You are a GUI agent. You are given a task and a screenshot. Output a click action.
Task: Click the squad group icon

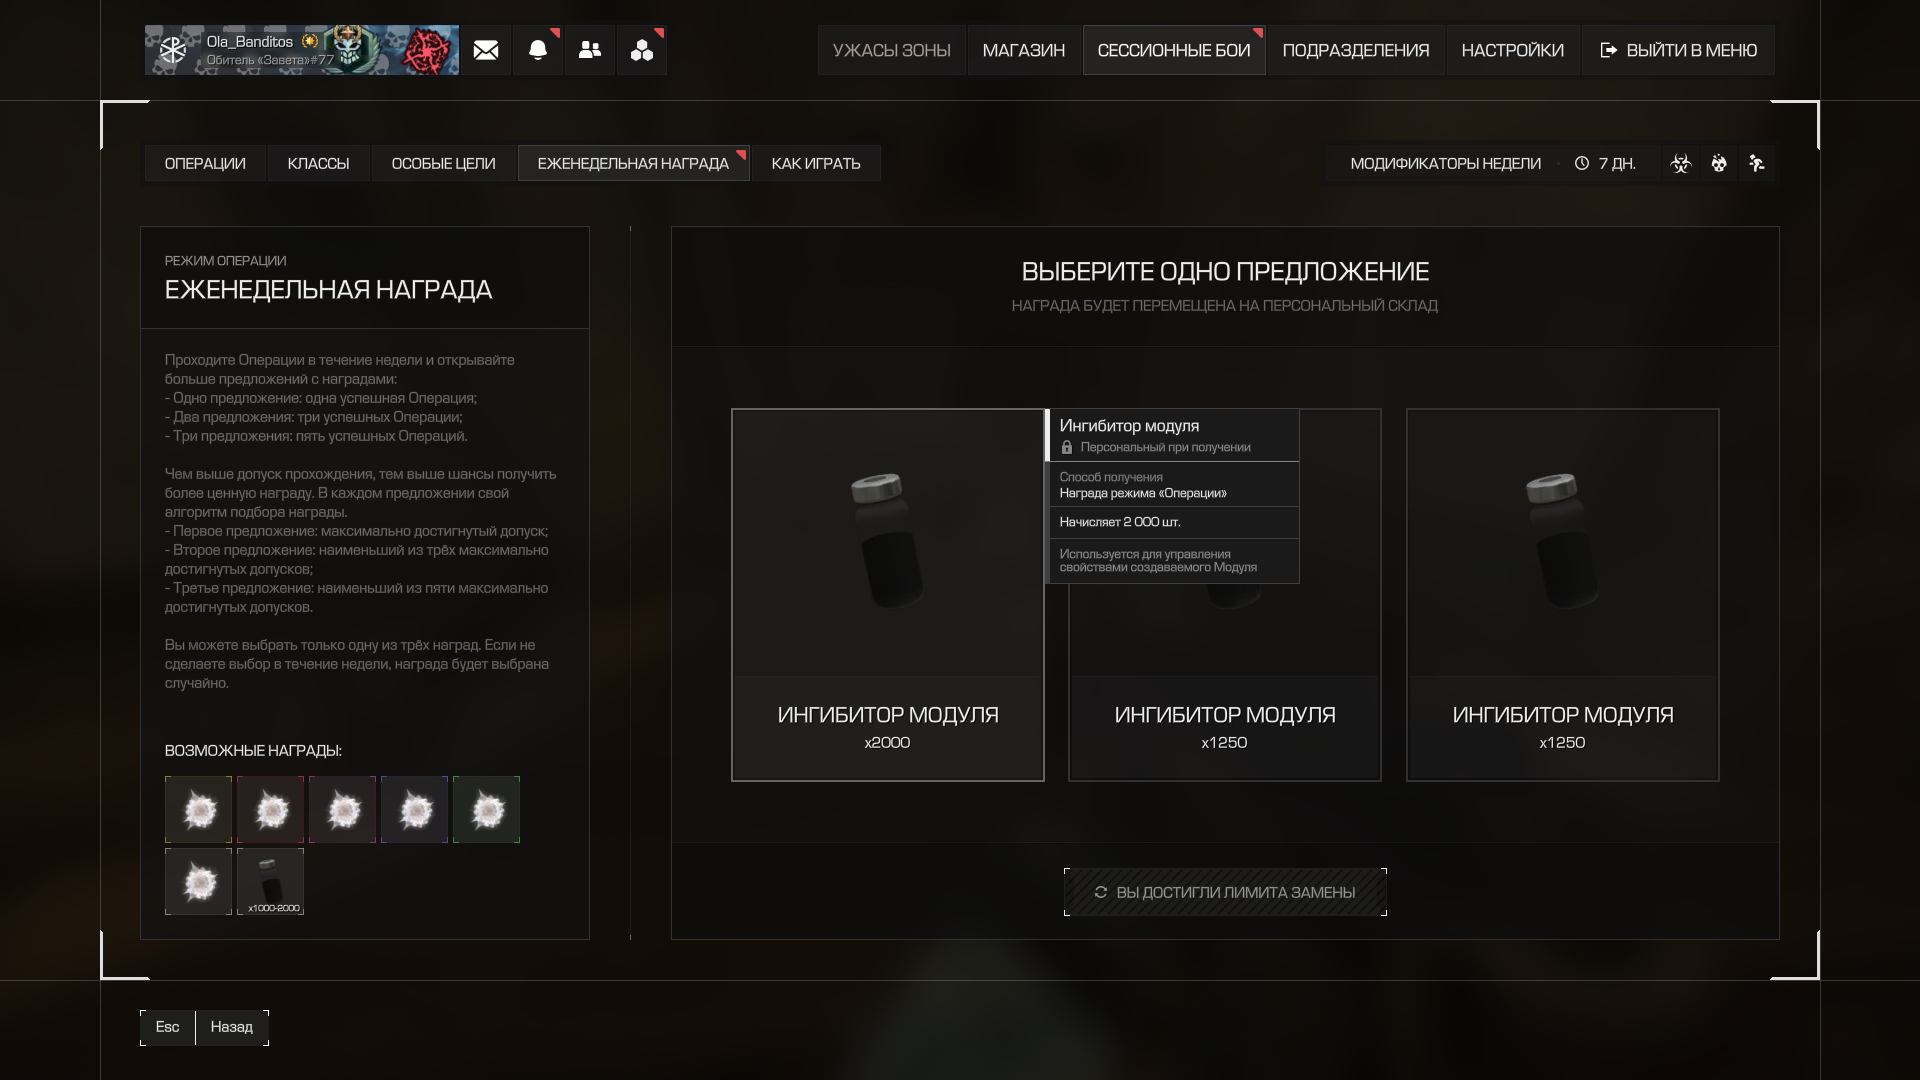642,50
